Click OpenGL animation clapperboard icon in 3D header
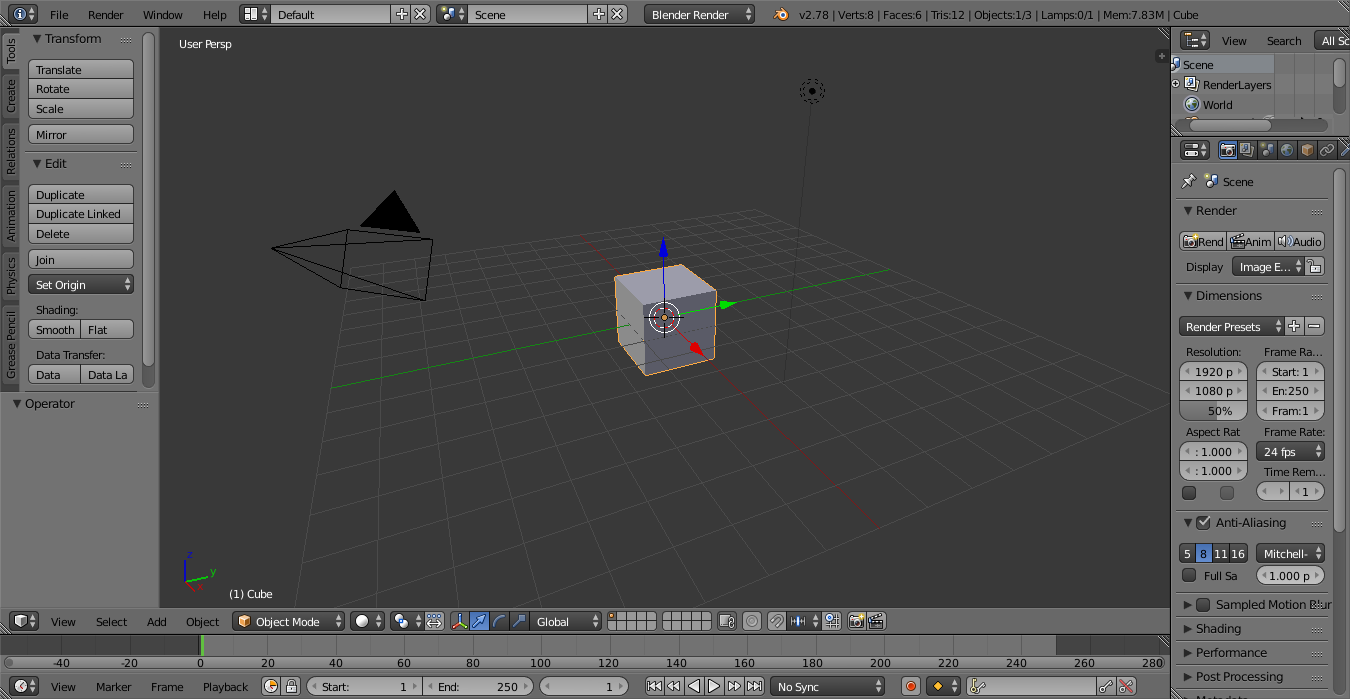Viewport: 1350px width, 699px height. (877, 621)
